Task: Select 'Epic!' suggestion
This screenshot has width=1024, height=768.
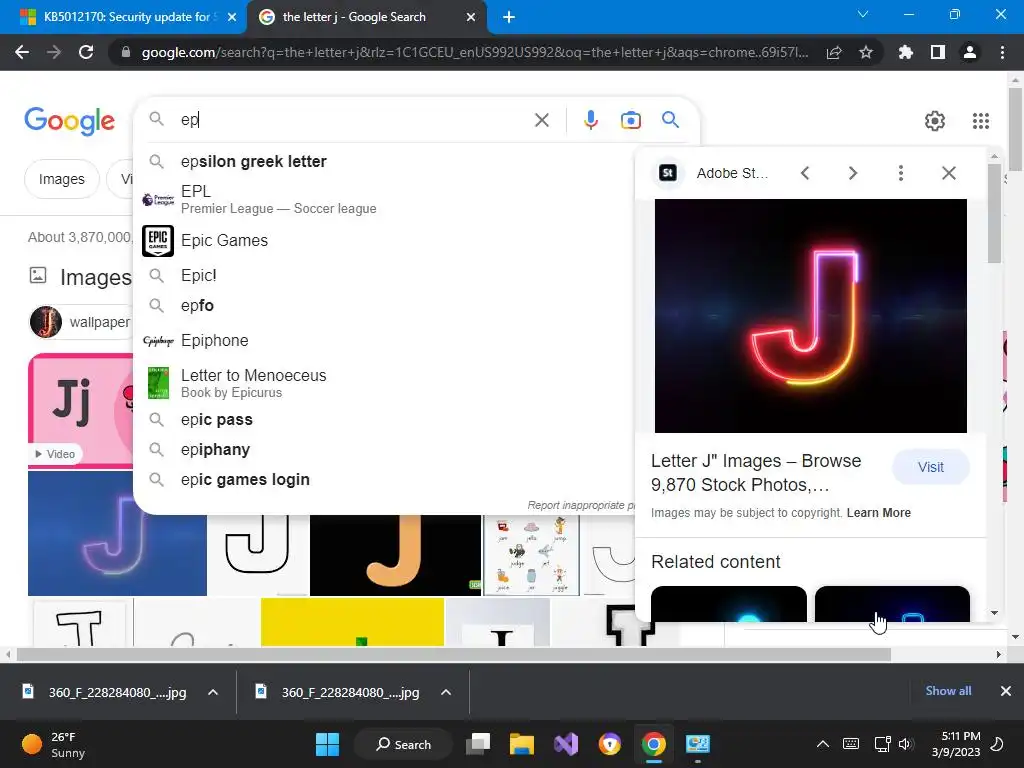Action: click(385, 276)
